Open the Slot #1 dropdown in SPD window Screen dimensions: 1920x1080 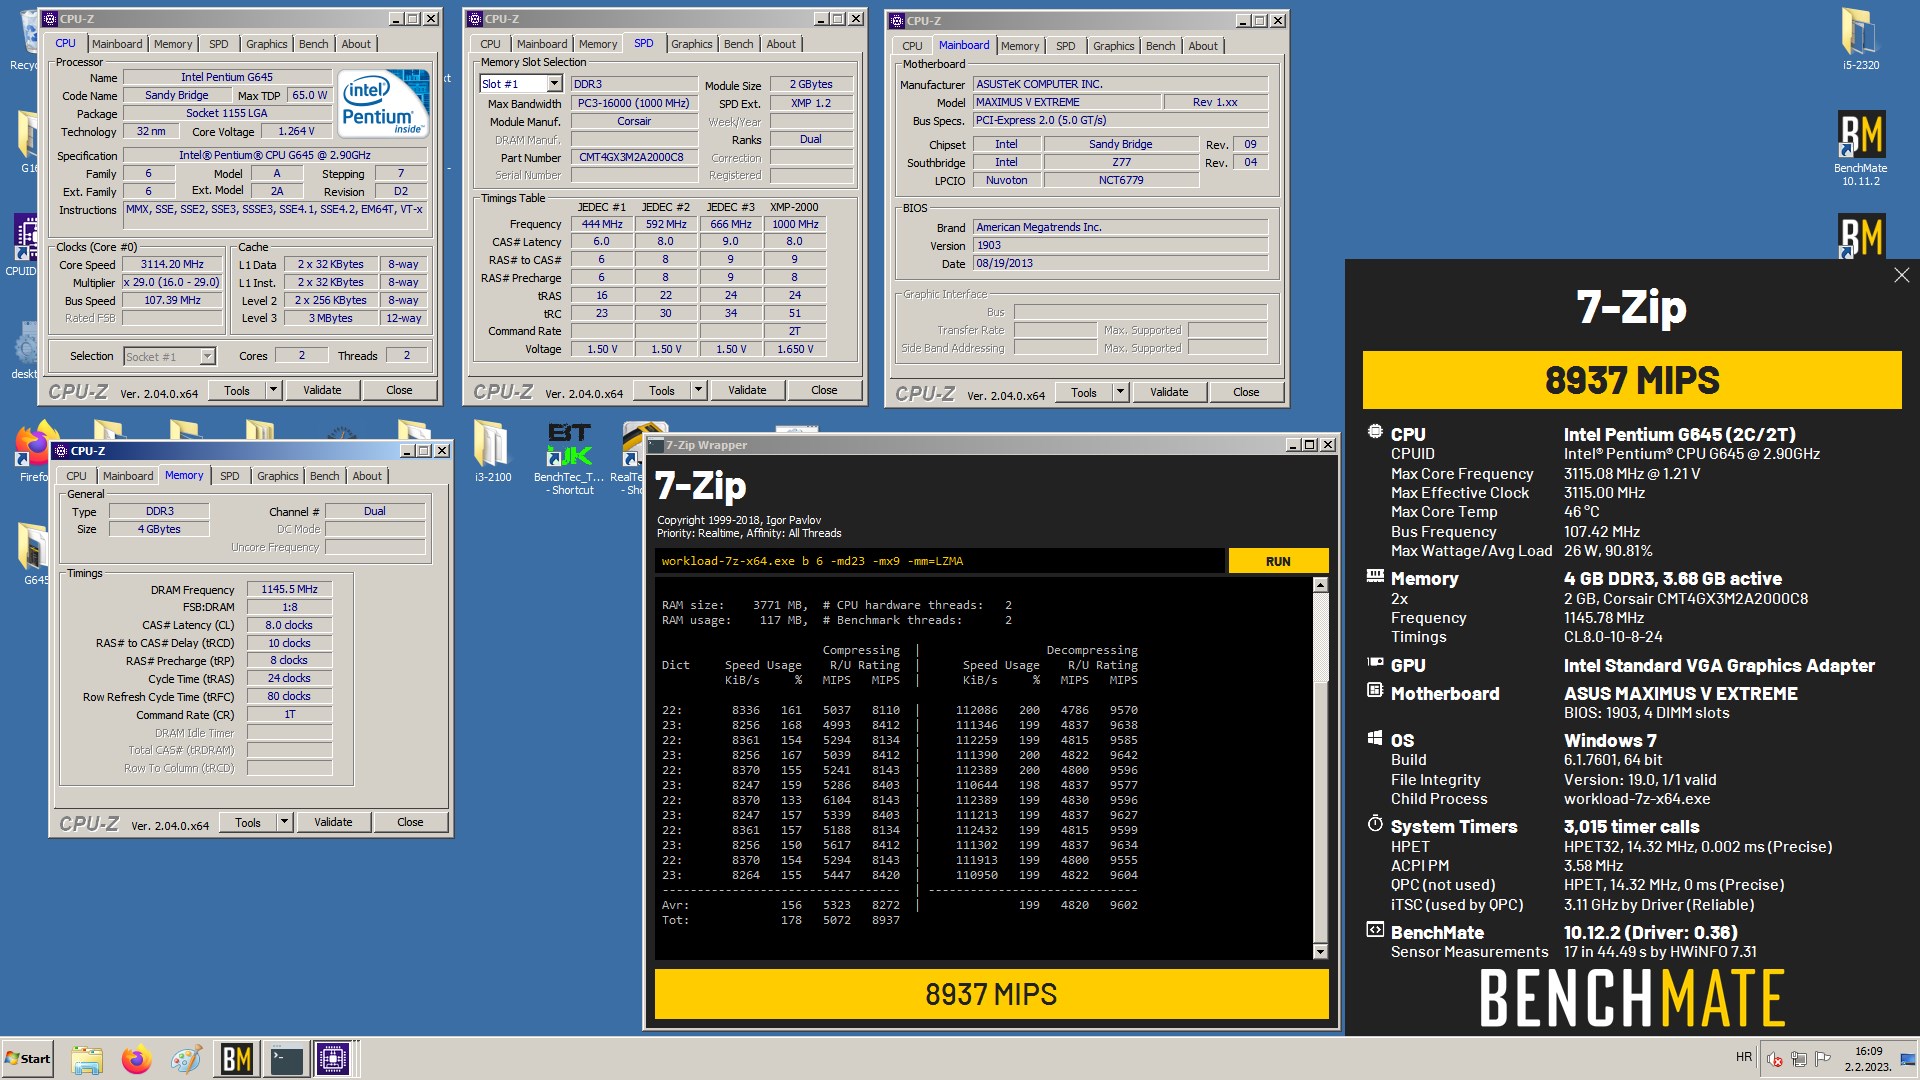554,84
